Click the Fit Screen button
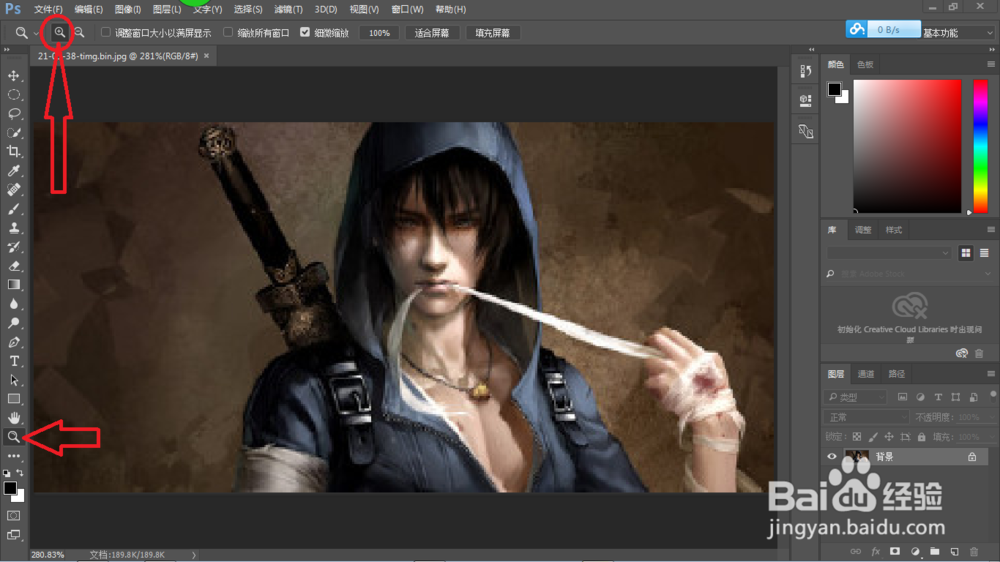1000x562 pixels. (x=432, y=33)
